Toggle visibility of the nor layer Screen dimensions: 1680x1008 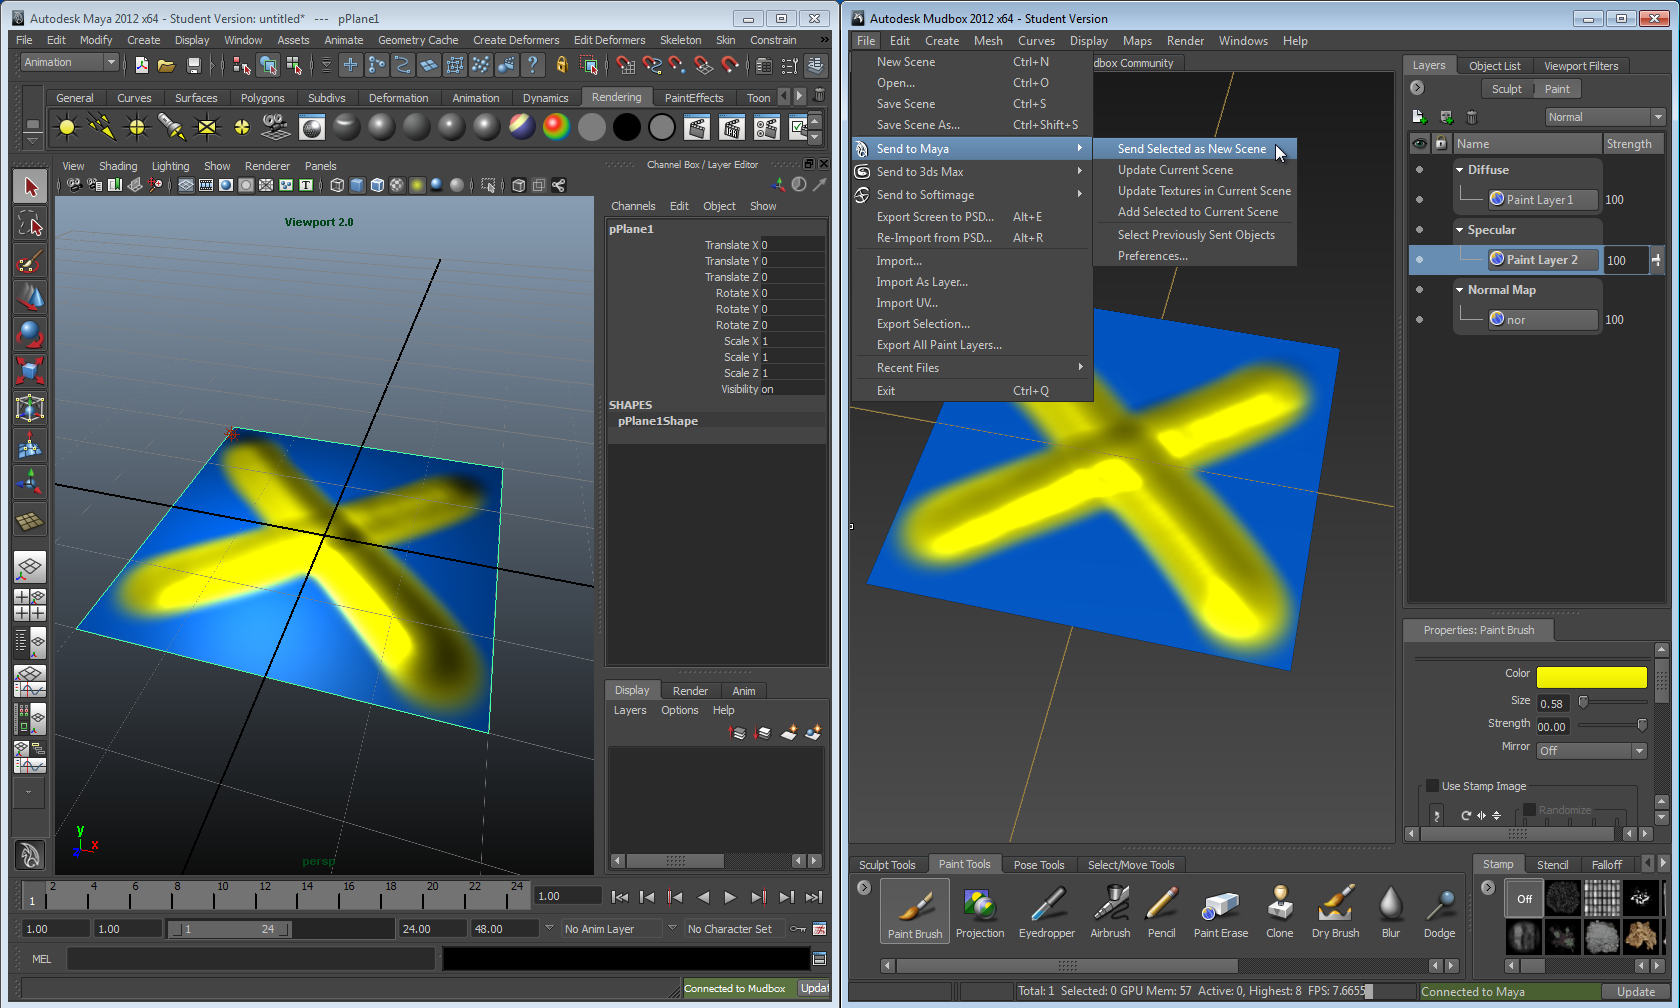tap(1419, 320)
